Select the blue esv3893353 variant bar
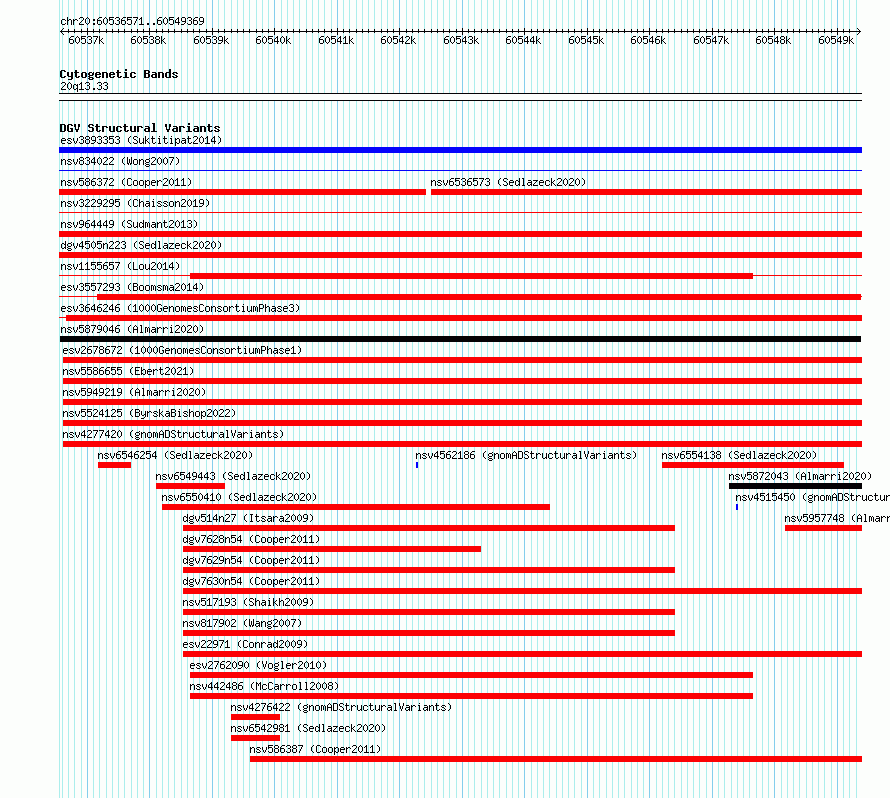Viewport: 890px width, 798px height. 460,150
